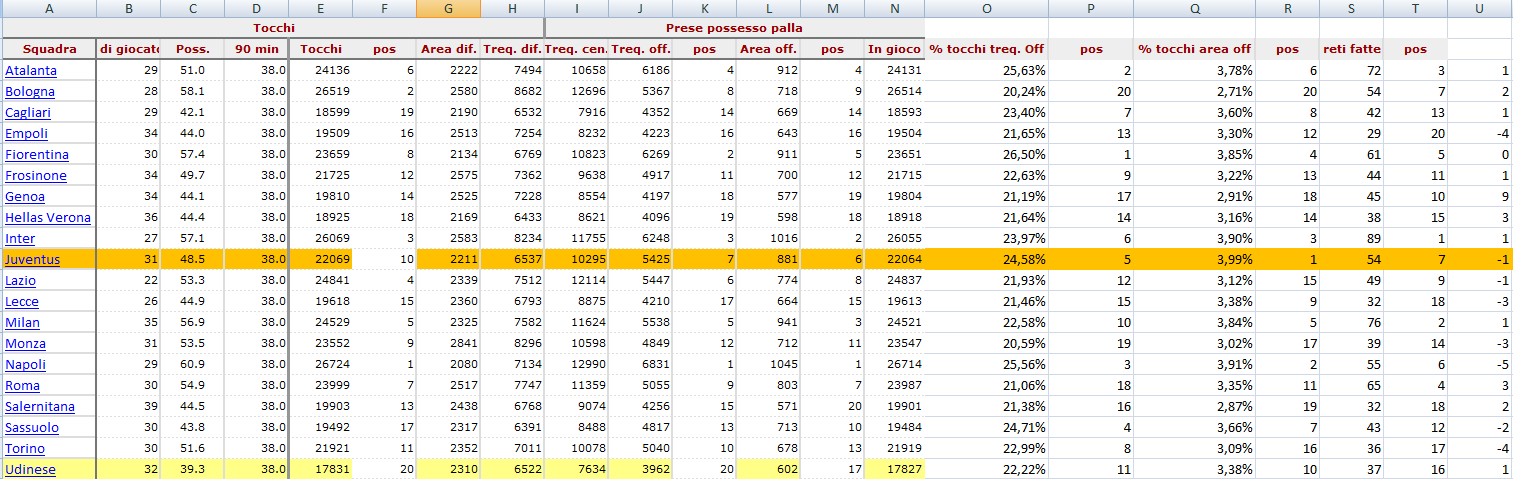
Task: Select column D header
Action: point(256,8)
